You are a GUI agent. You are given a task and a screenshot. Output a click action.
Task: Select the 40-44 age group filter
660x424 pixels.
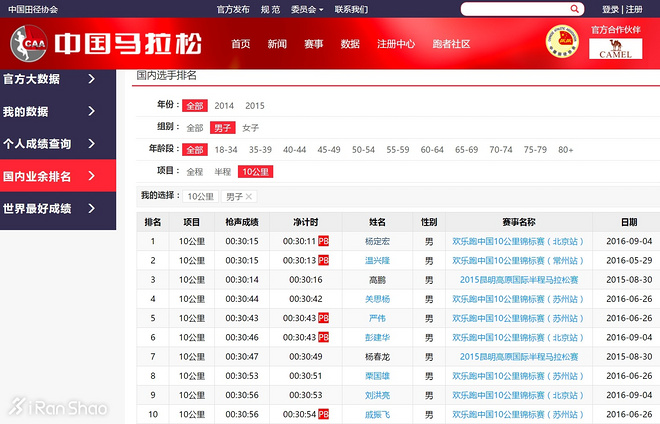pyautogui.click(x=294, y=150)
